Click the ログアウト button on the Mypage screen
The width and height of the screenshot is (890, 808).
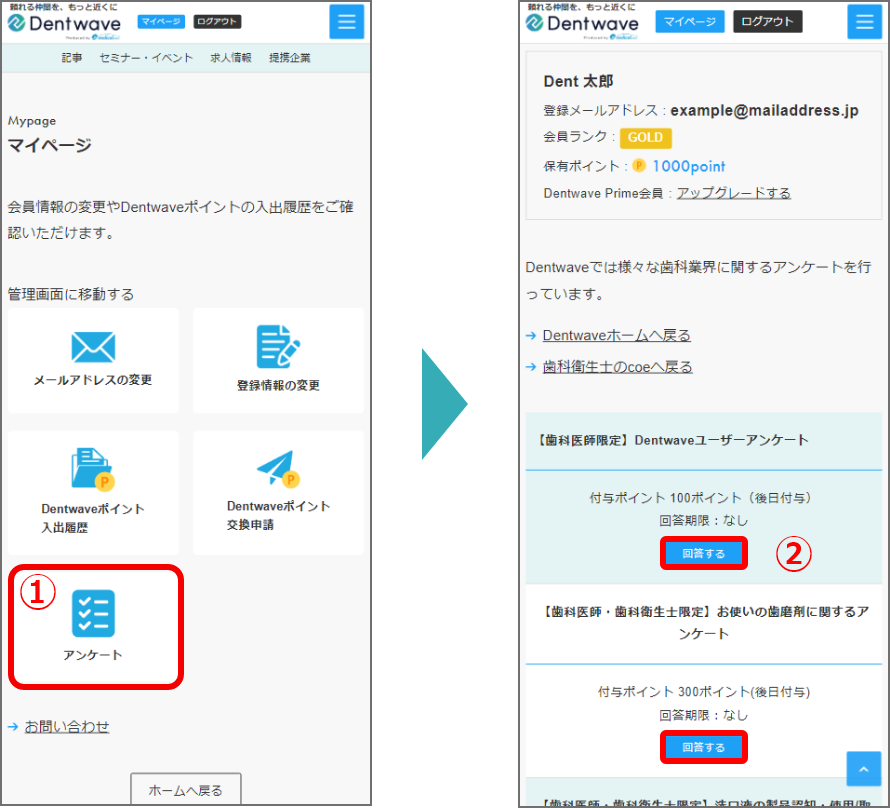click(217, 22)
